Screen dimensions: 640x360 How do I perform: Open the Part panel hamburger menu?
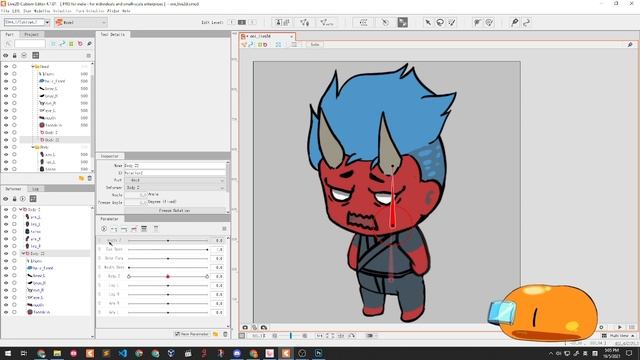click(89, 56)
